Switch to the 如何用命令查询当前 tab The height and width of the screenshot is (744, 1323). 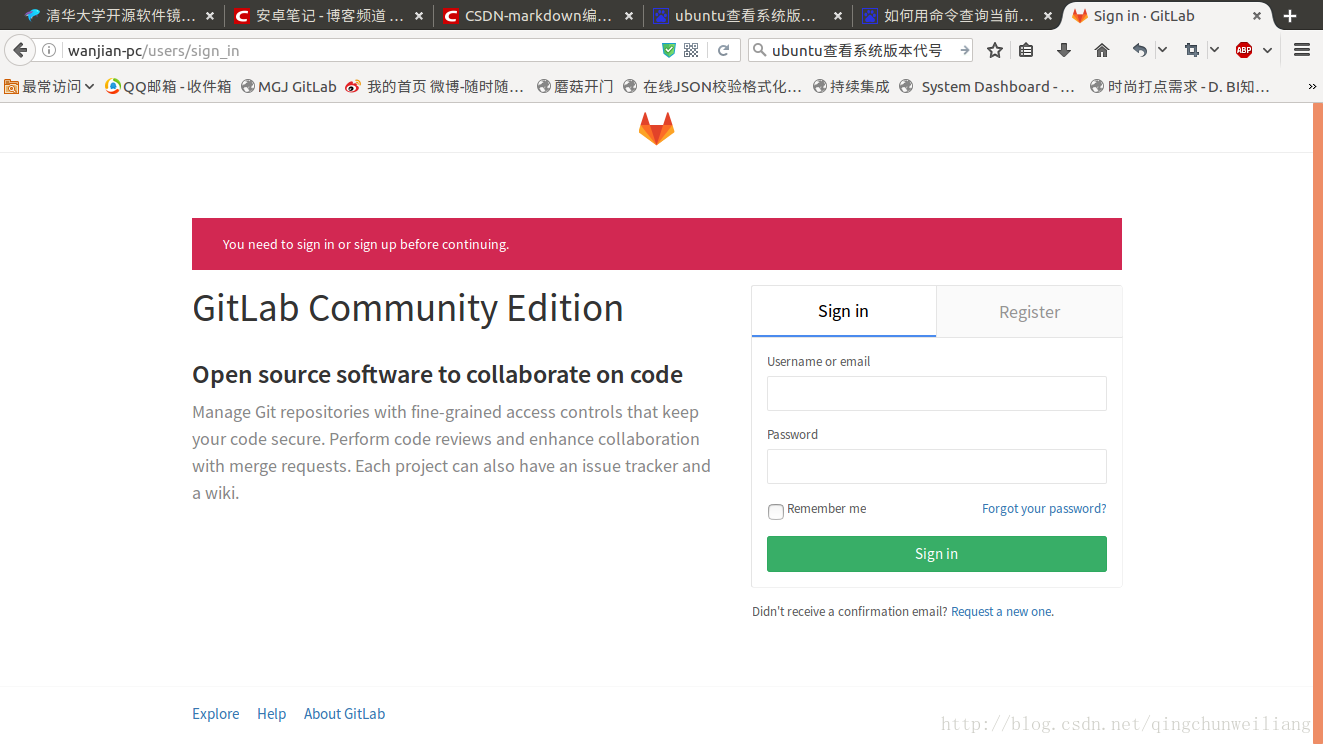pyautogui.click(x=958, y=16)
